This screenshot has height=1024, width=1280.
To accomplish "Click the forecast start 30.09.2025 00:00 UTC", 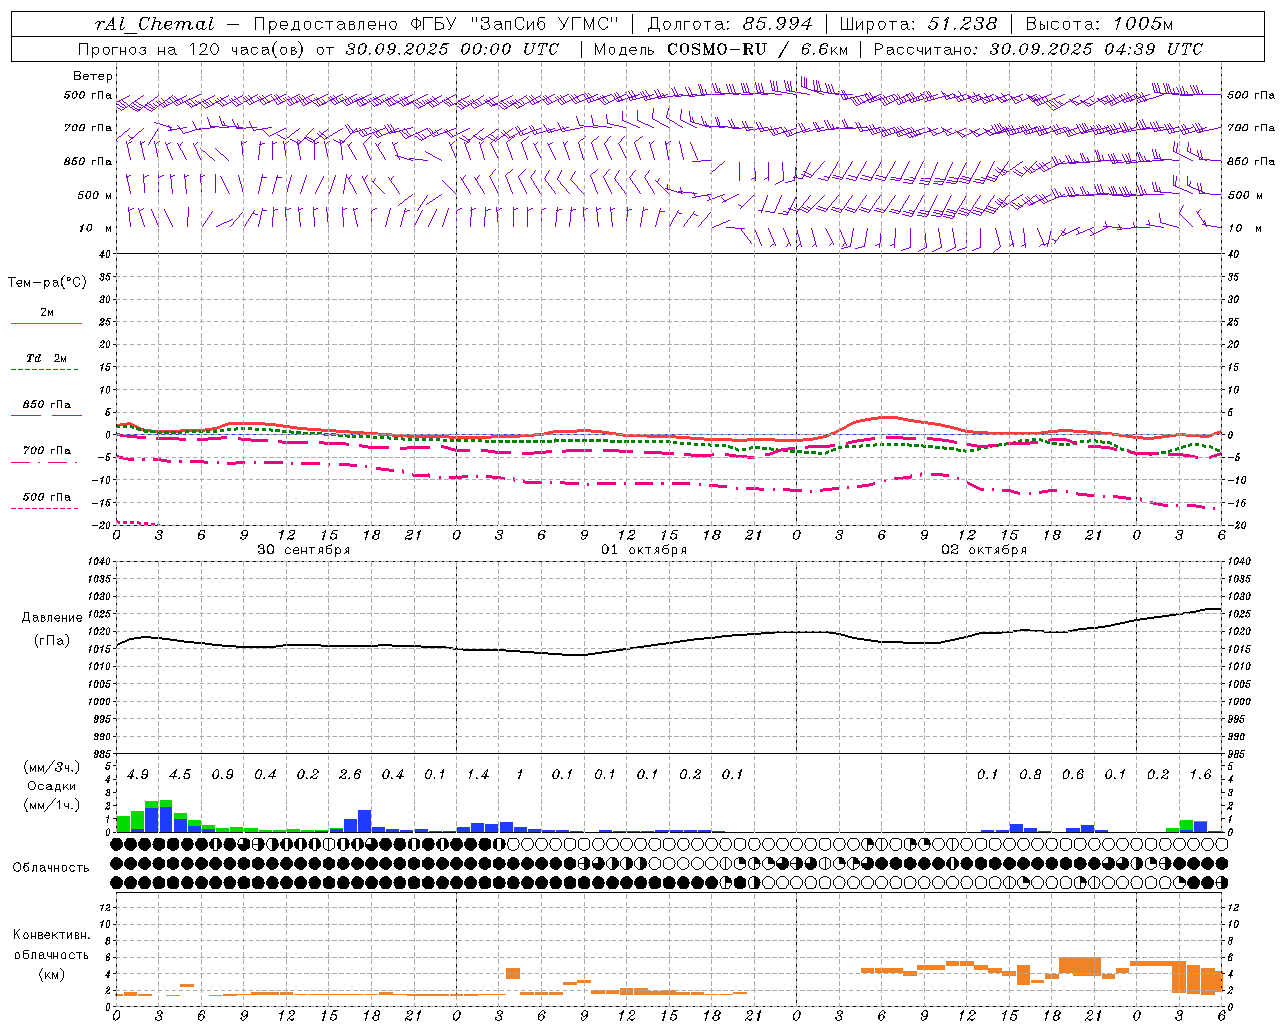I will coord(452,49).
